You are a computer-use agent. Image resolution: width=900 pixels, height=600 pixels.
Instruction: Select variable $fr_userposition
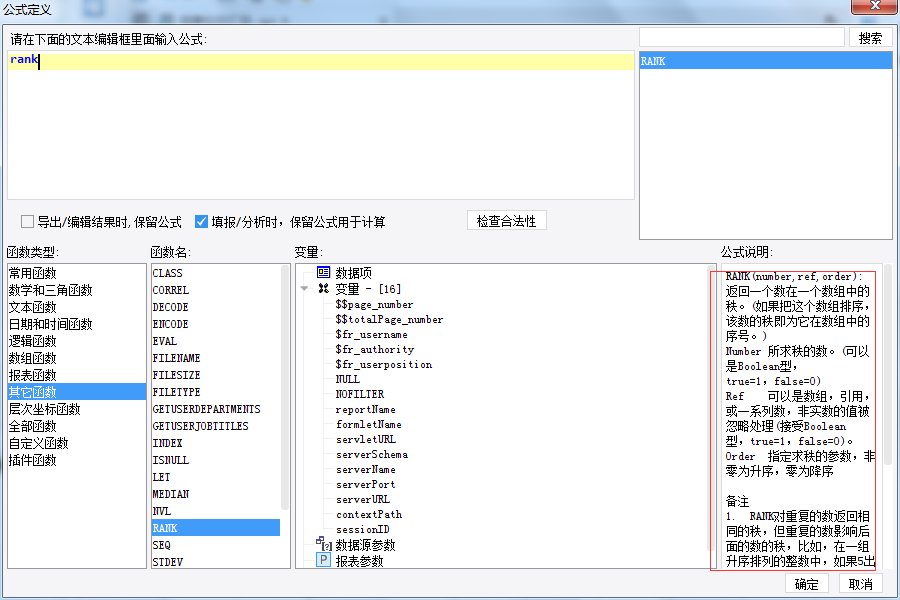383,364
